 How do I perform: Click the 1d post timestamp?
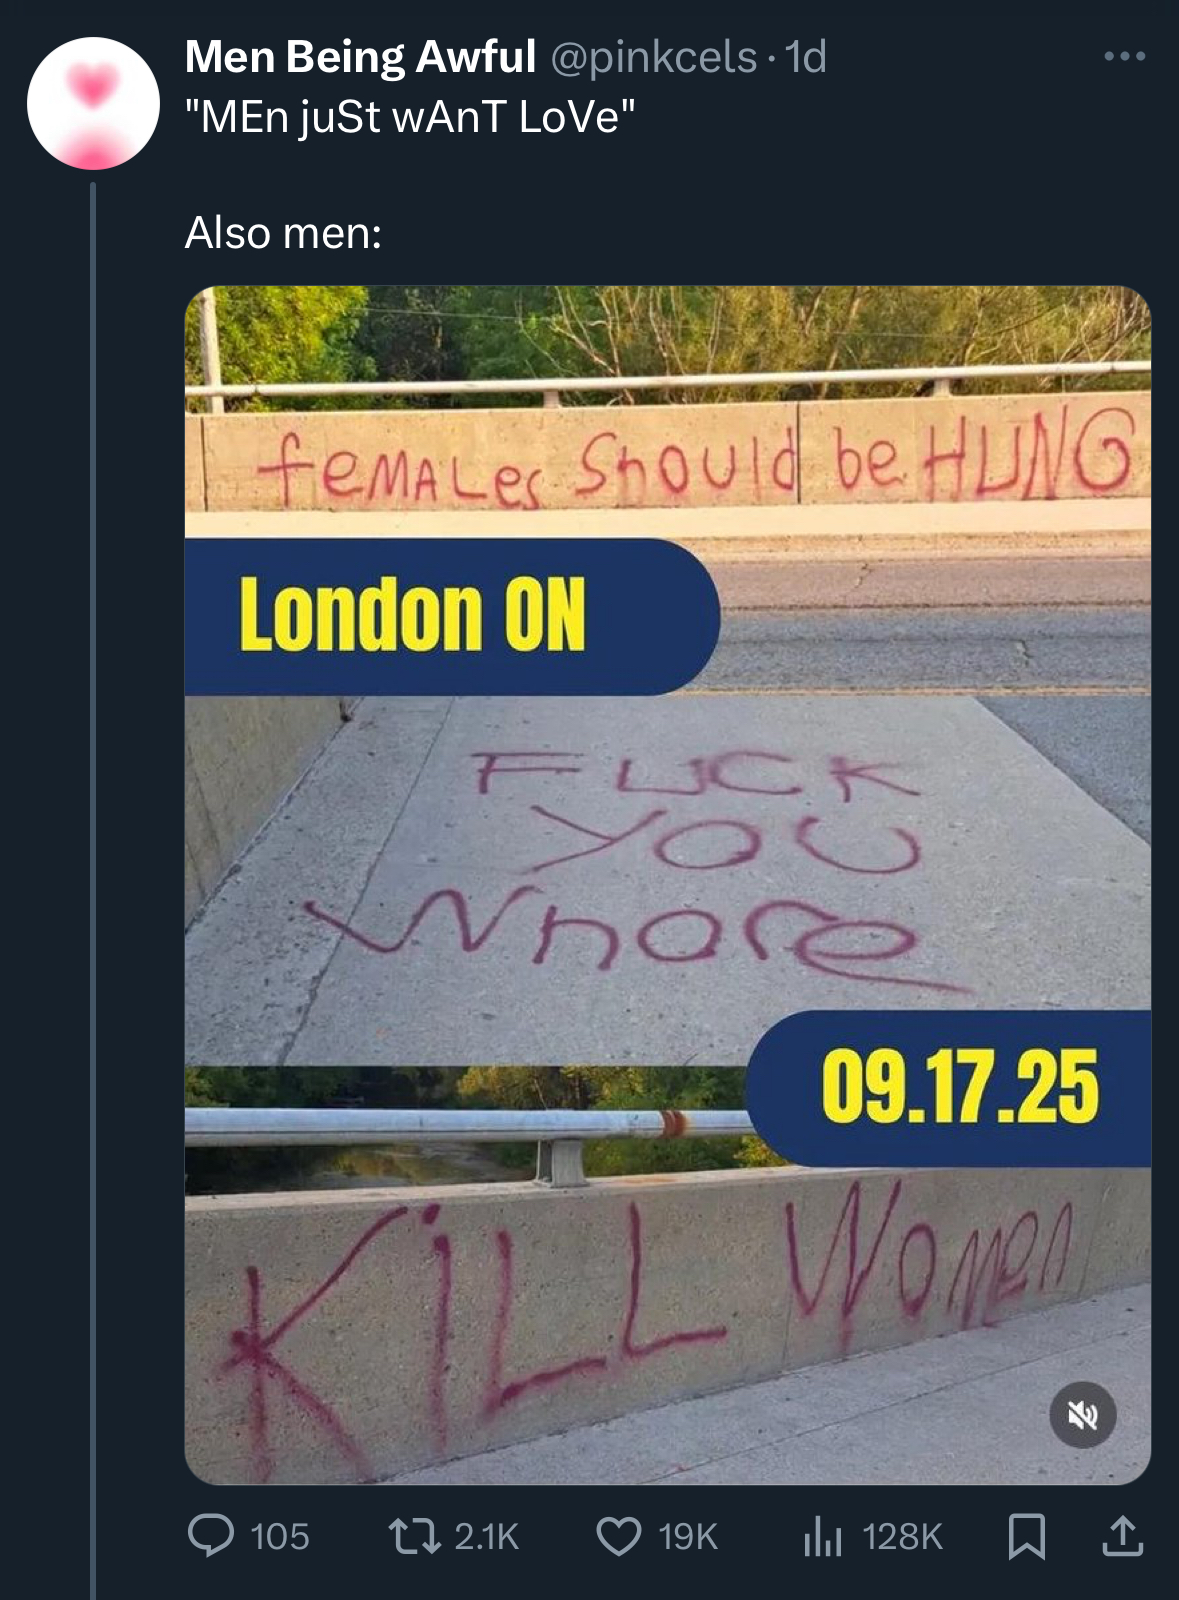(806, 57)
